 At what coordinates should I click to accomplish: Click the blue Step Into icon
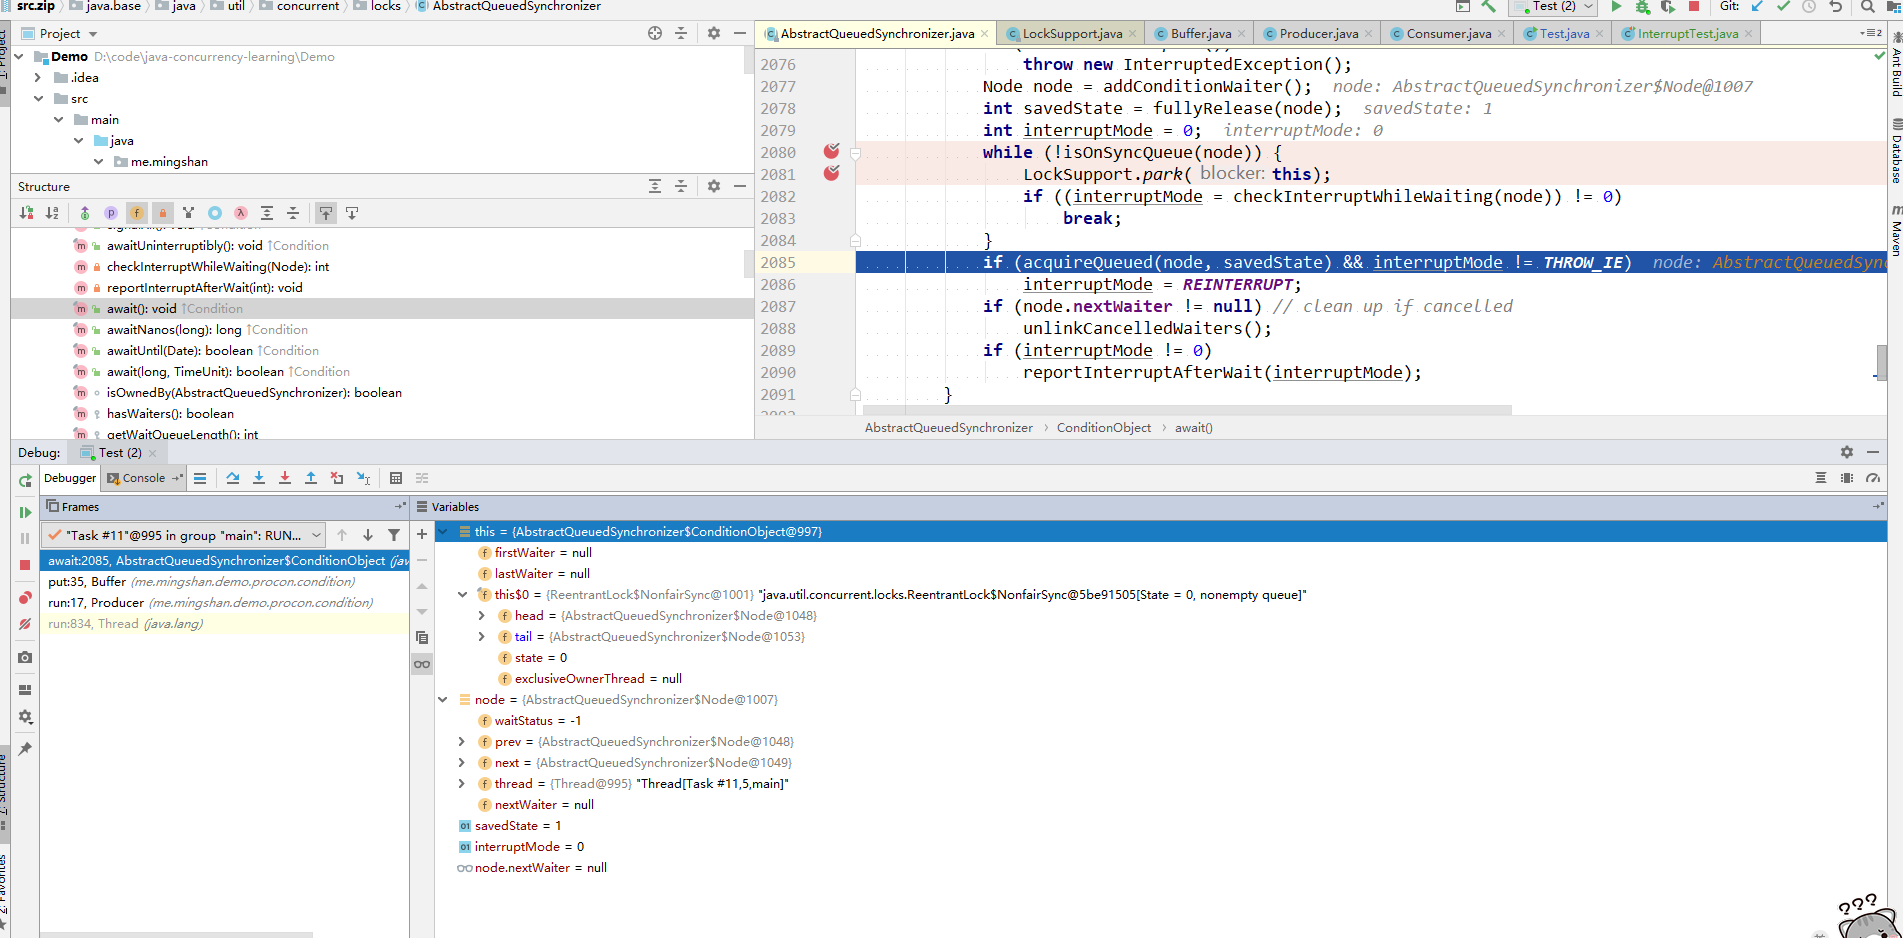point(259,478)
